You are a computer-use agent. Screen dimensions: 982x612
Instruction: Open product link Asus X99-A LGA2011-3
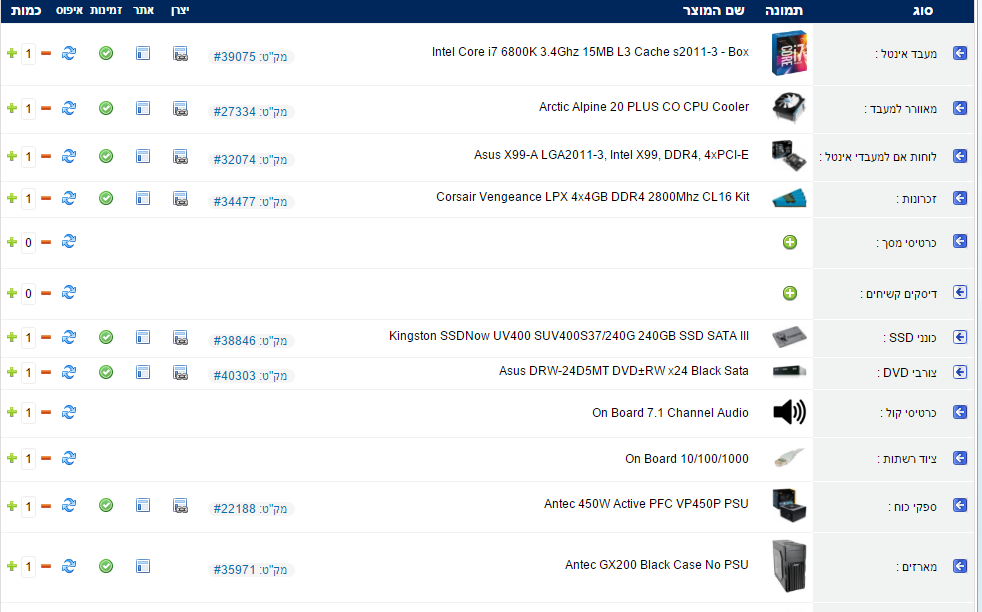pos(611,155)
